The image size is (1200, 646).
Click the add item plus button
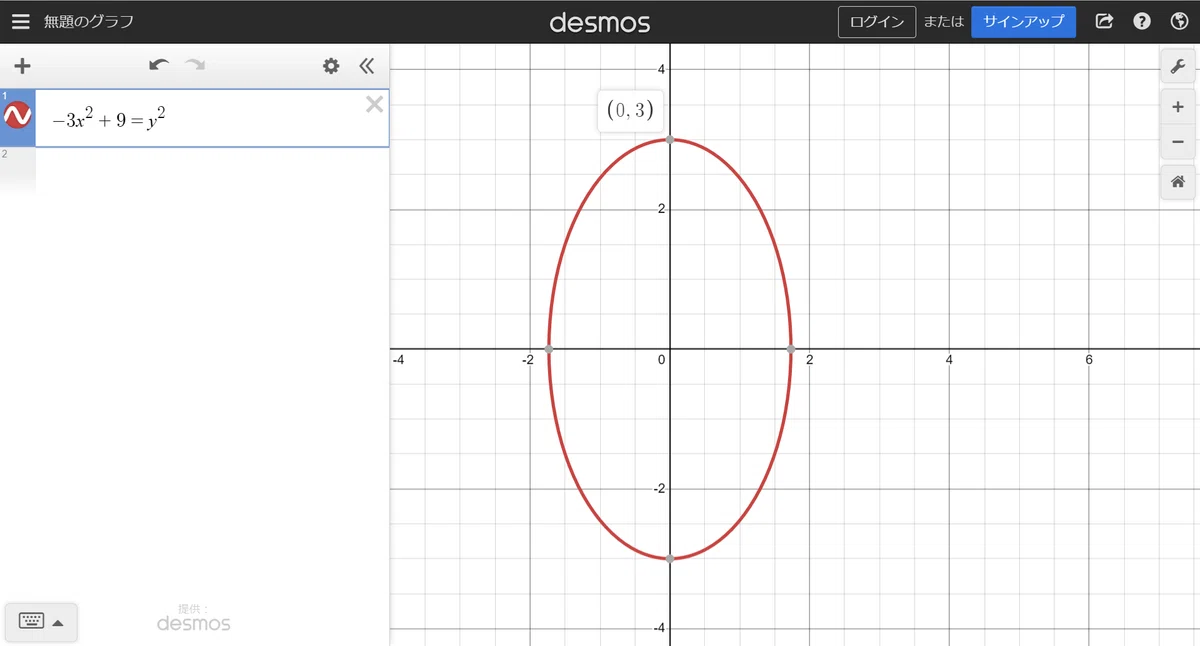[x=22, y=66]
